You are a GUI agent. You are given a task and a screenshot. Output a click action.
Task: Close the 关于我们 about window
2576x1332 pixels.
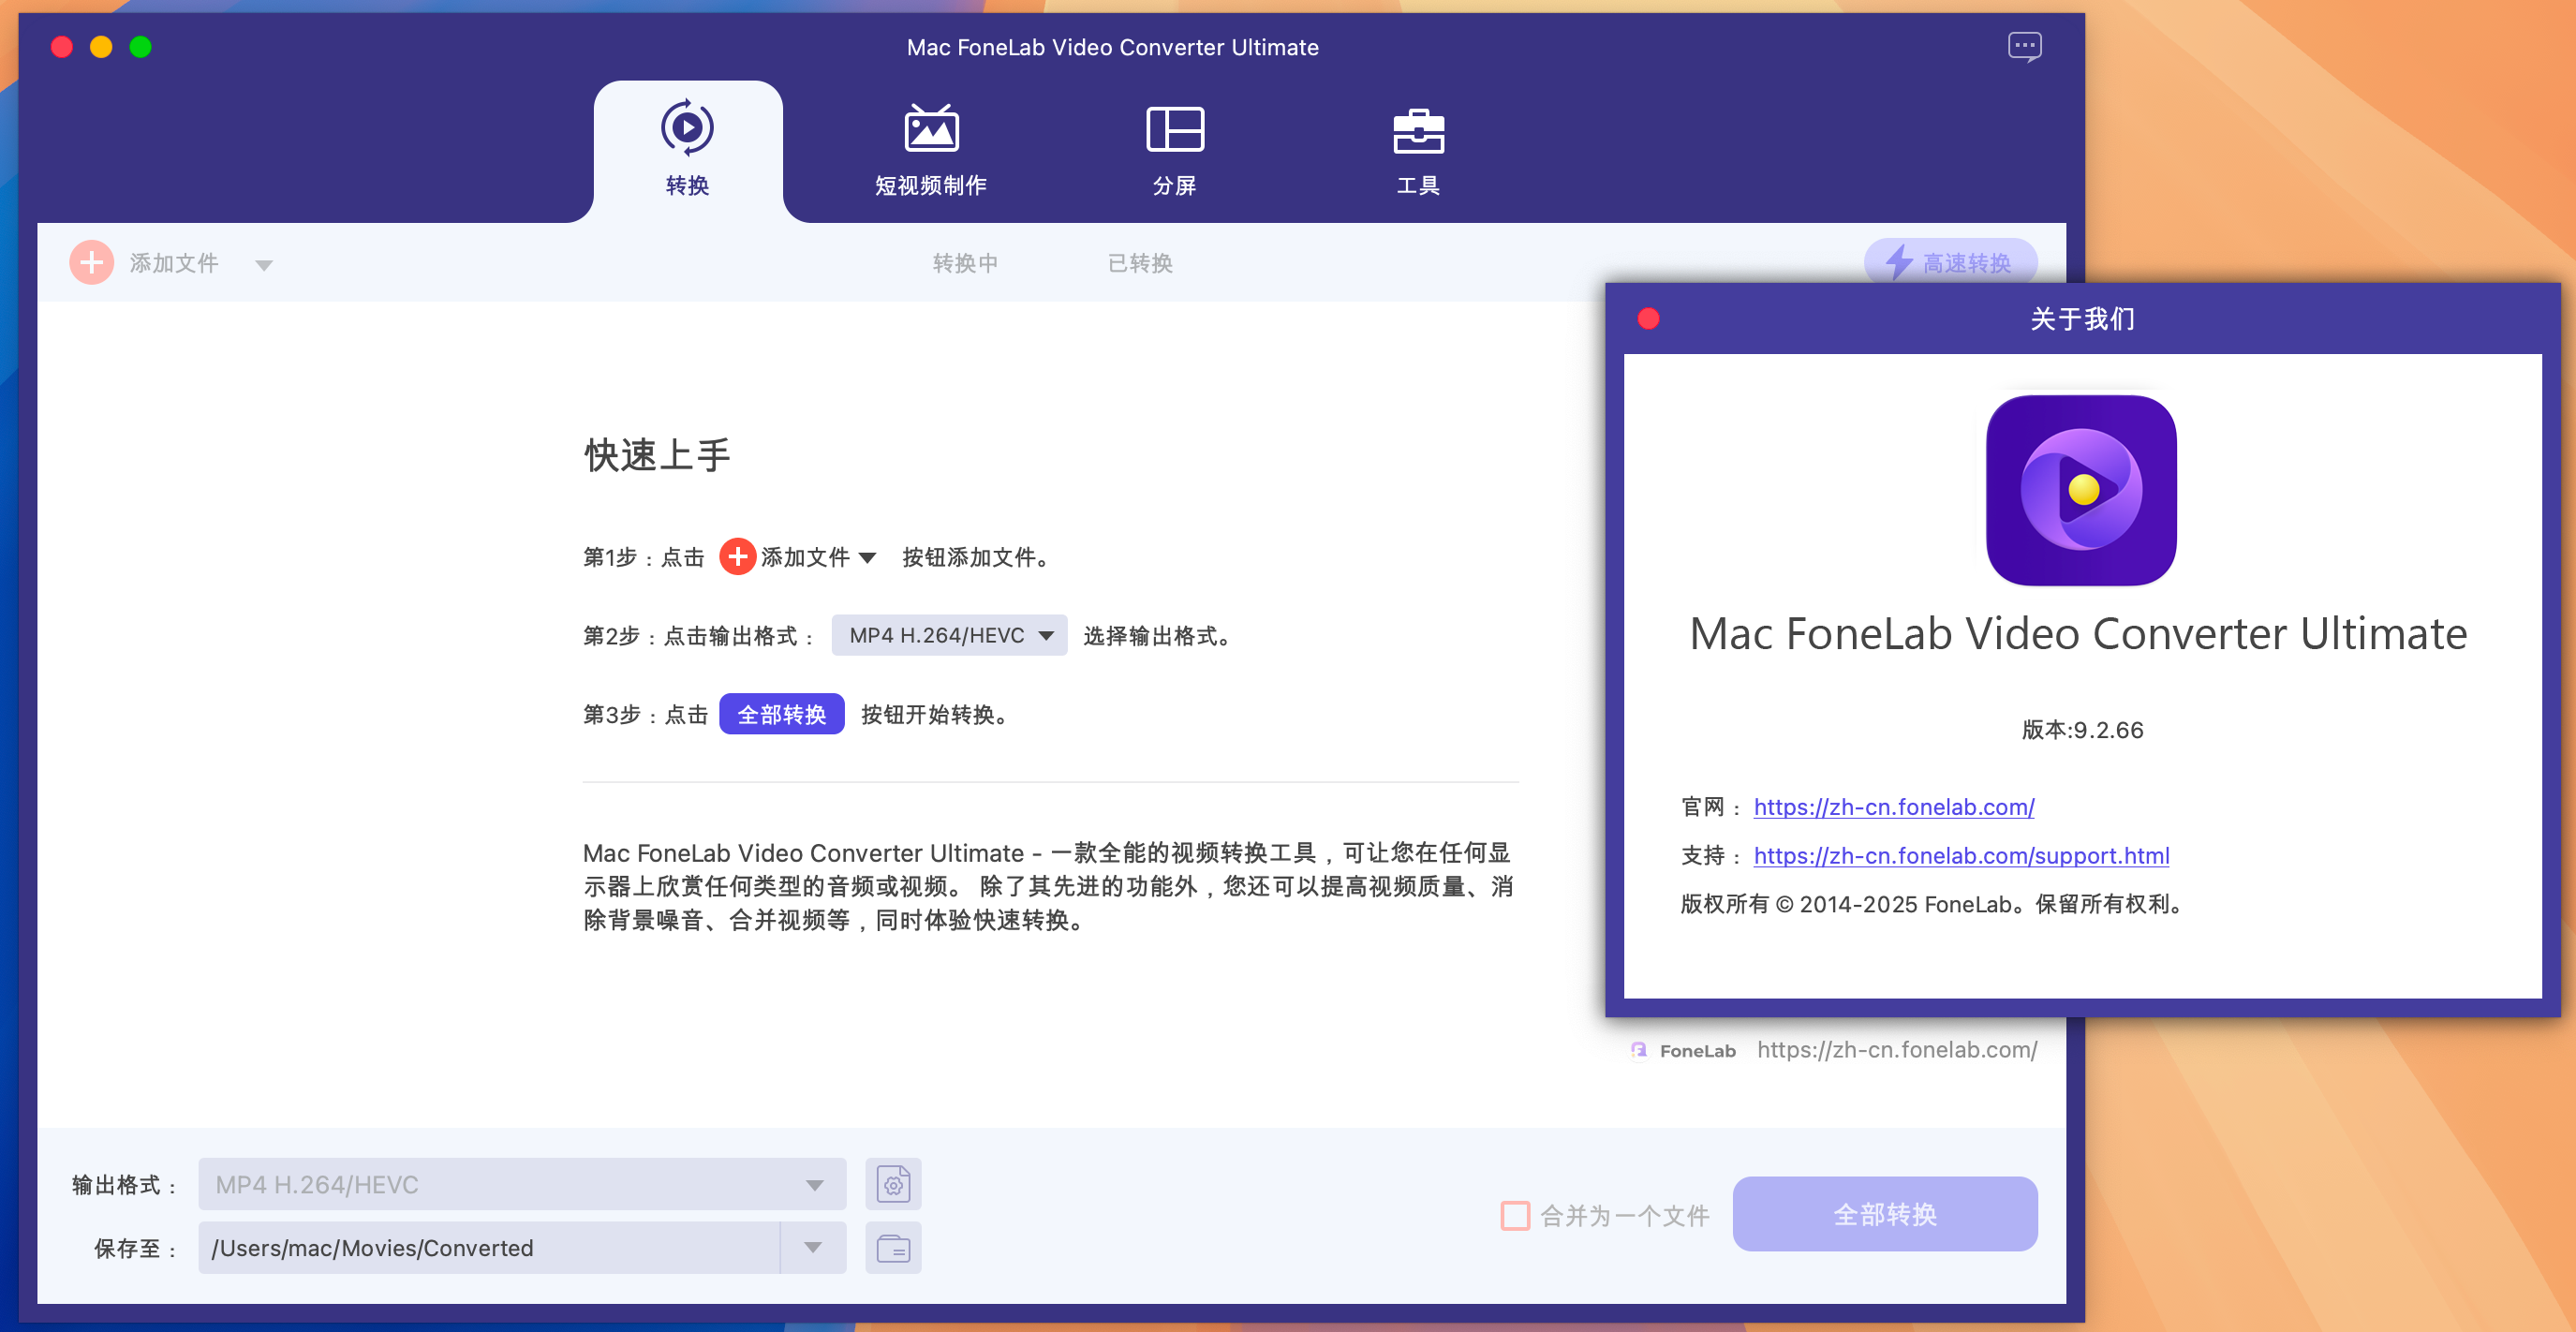point(1649,319)
